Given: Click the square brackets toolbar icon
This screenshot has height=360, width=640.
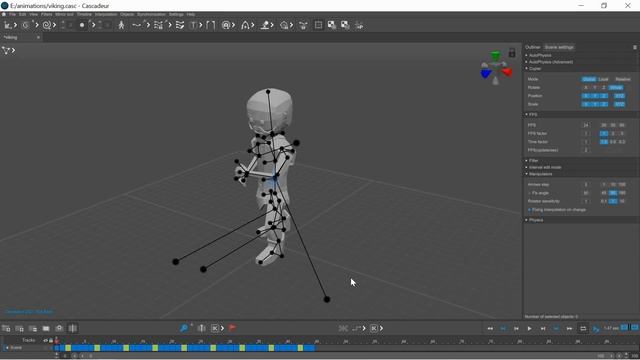Looking at the screenshot, I should click(210, 25).
